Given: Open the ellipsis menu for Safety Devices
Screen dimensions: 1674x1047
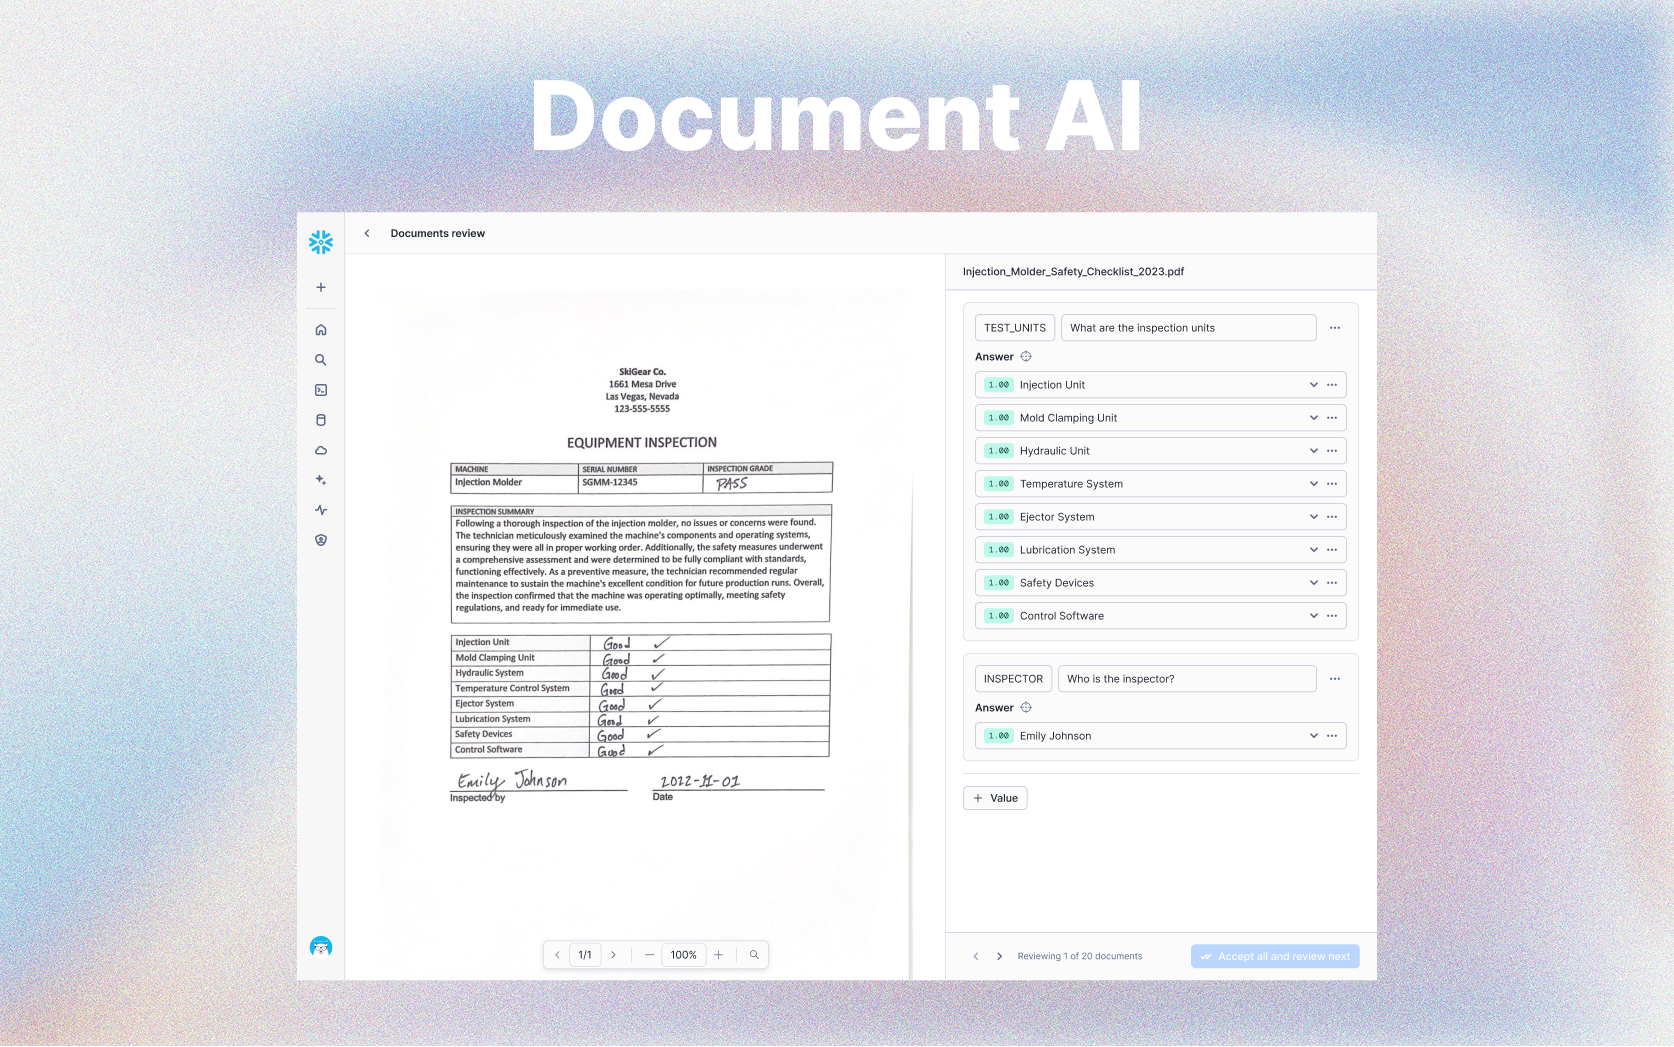Looking at the screenshot, I should (1332, 583).
